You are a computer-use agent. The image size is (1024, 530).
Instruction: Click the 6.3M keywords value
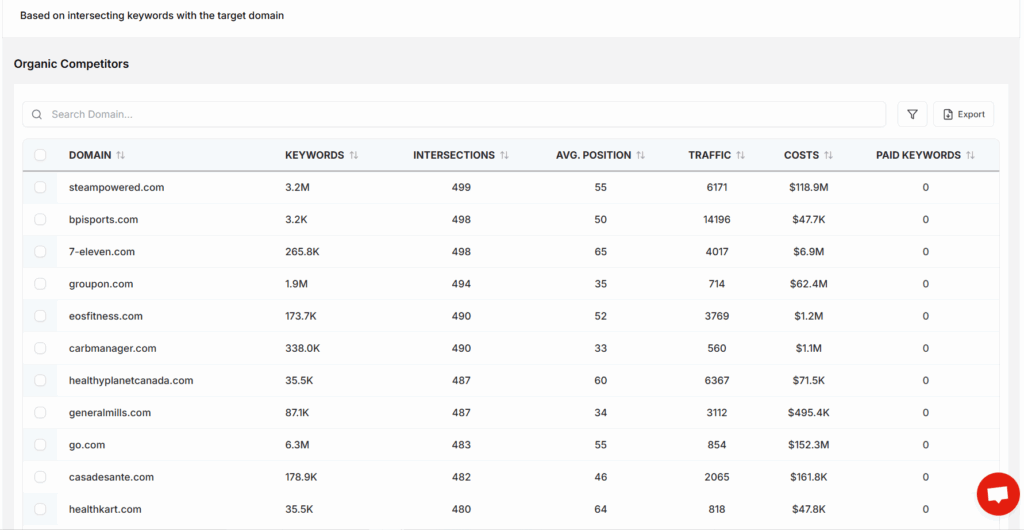[x=297, y=444]
